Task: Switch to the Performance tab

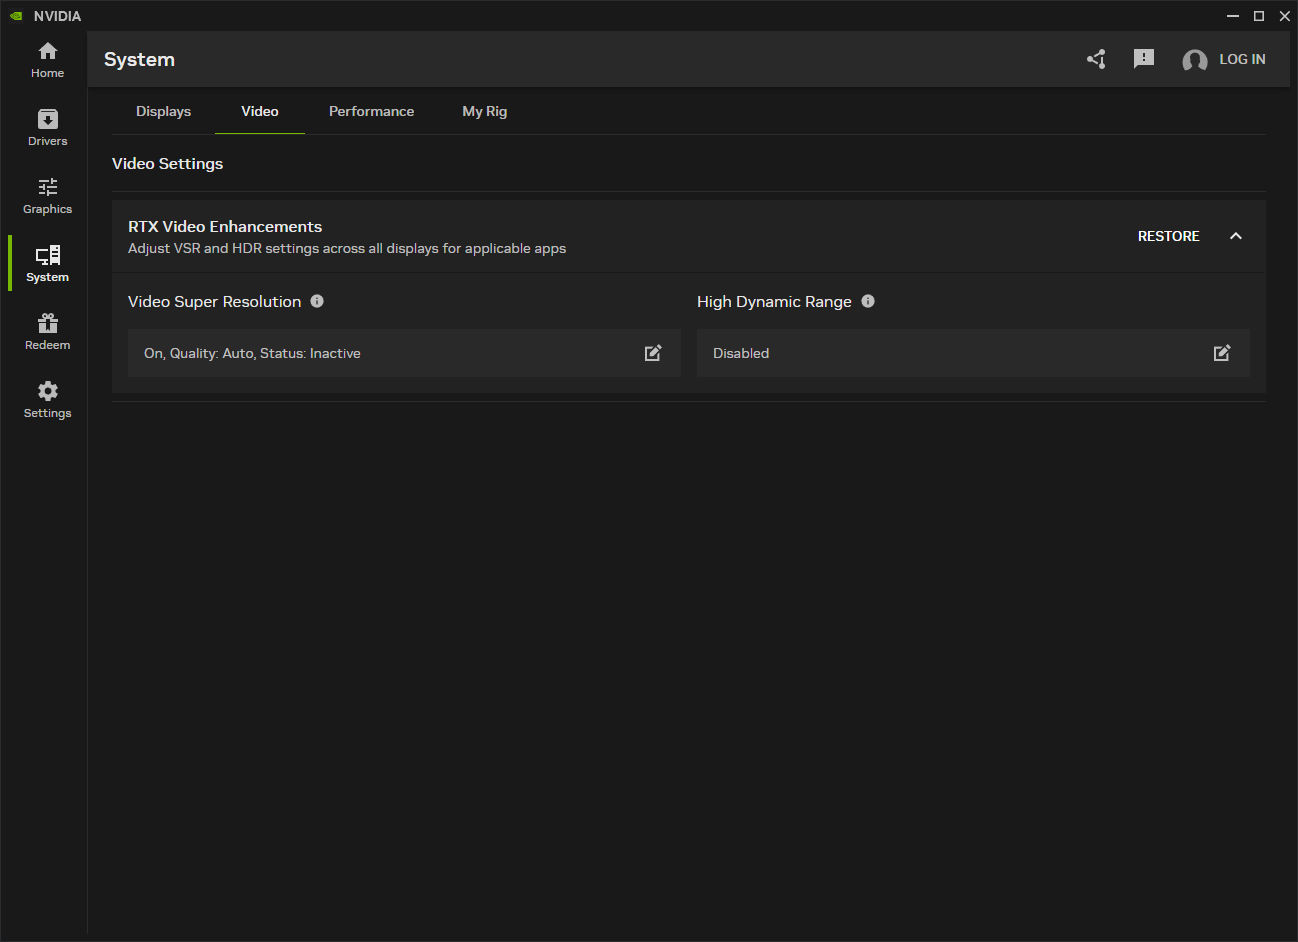Action: pos(371,111)
